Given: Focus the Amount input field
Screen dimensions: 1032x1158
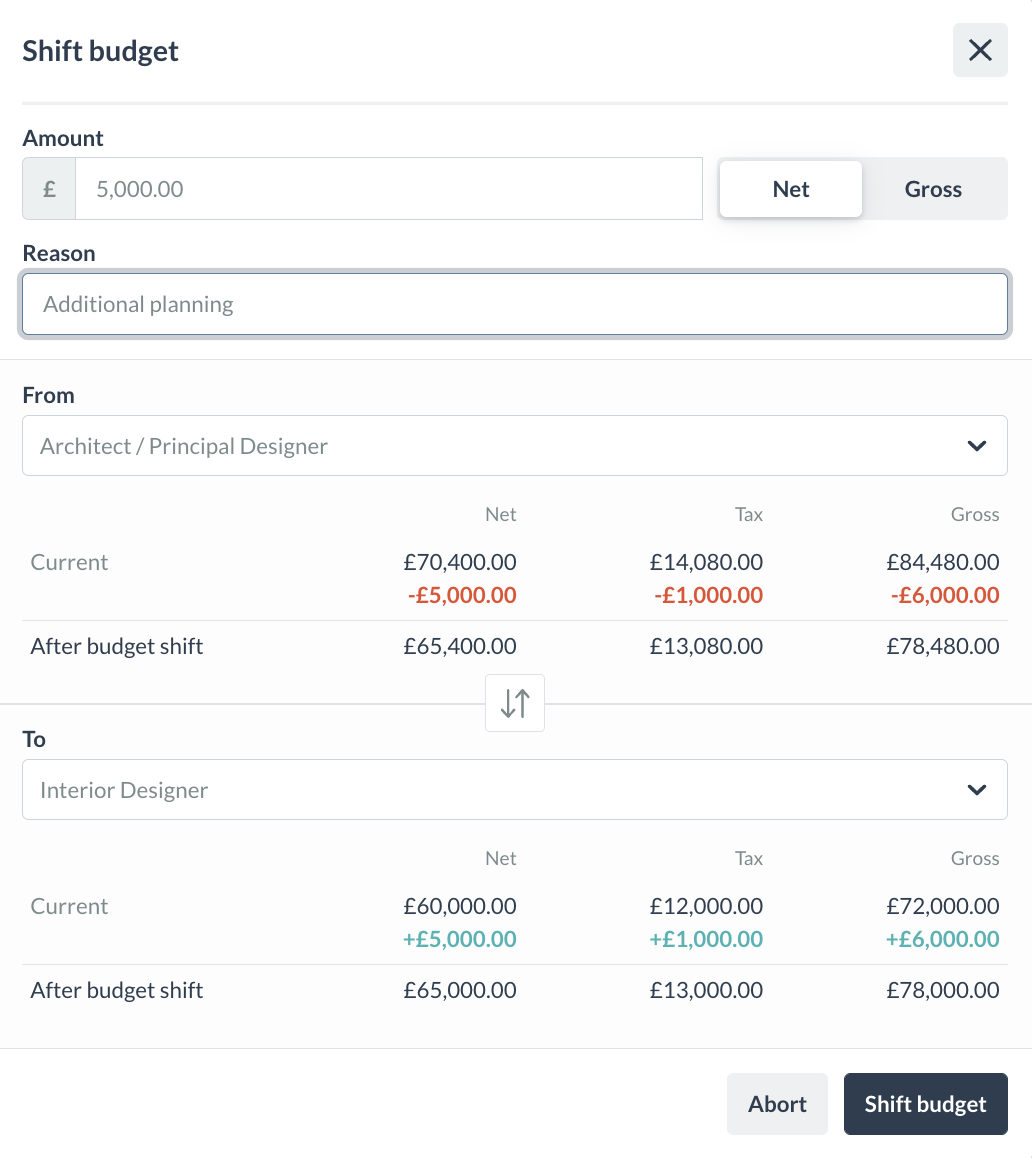Looking at the screenshot, I should tap(389, 189).
